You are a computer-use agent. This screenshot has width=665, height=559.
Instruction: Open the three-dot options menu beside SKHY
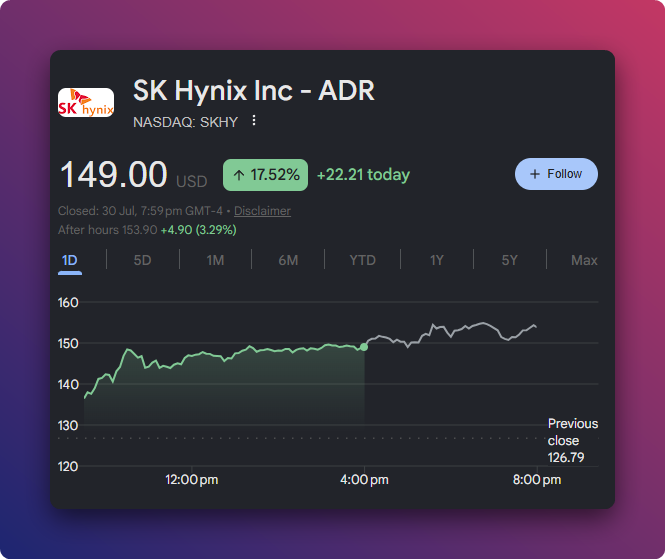click(254, 120)
